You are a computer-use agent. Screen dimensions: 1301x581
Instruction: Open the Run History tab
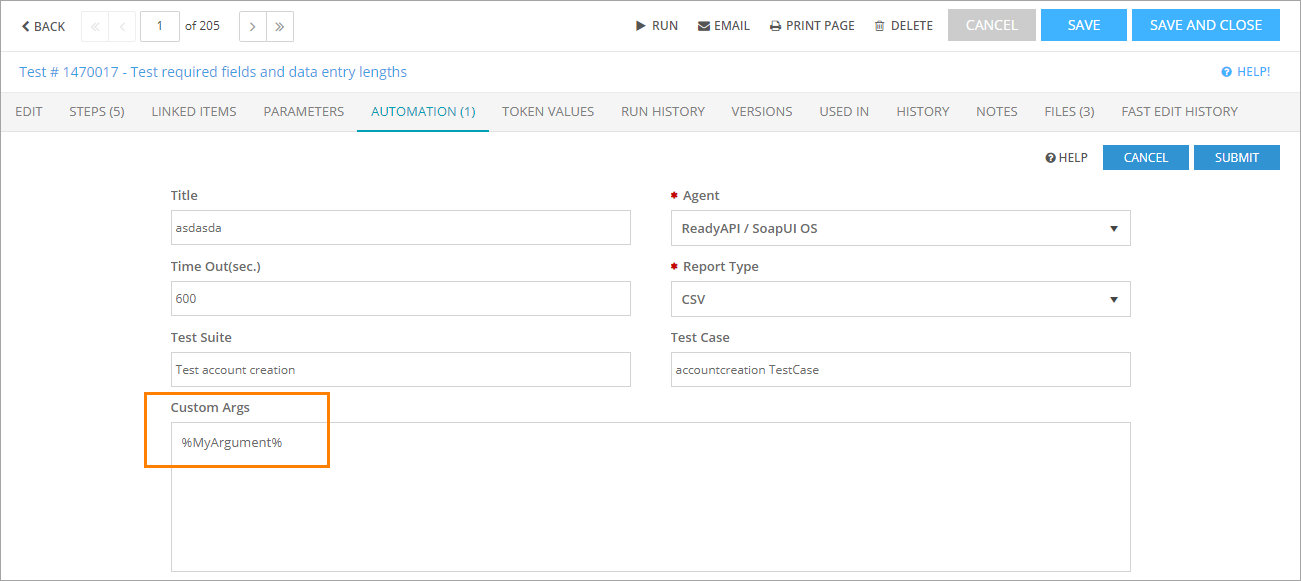(x=662, y=111)
